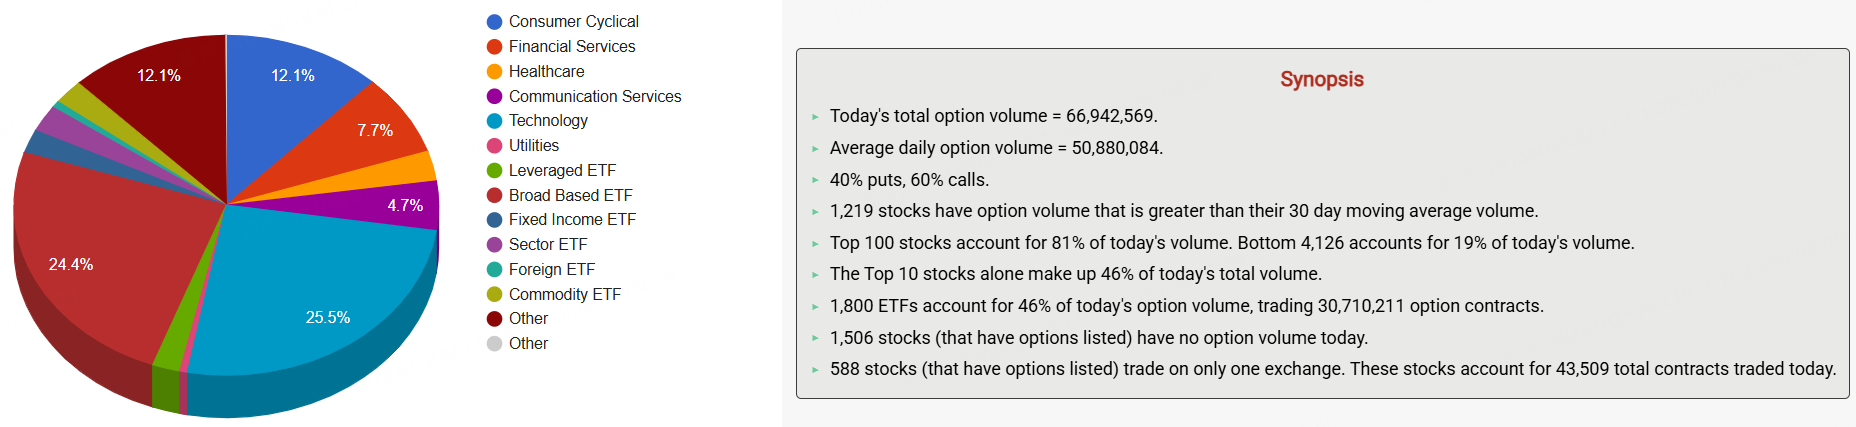Click the Broad Based ETF legend label

tap(570, 195)
